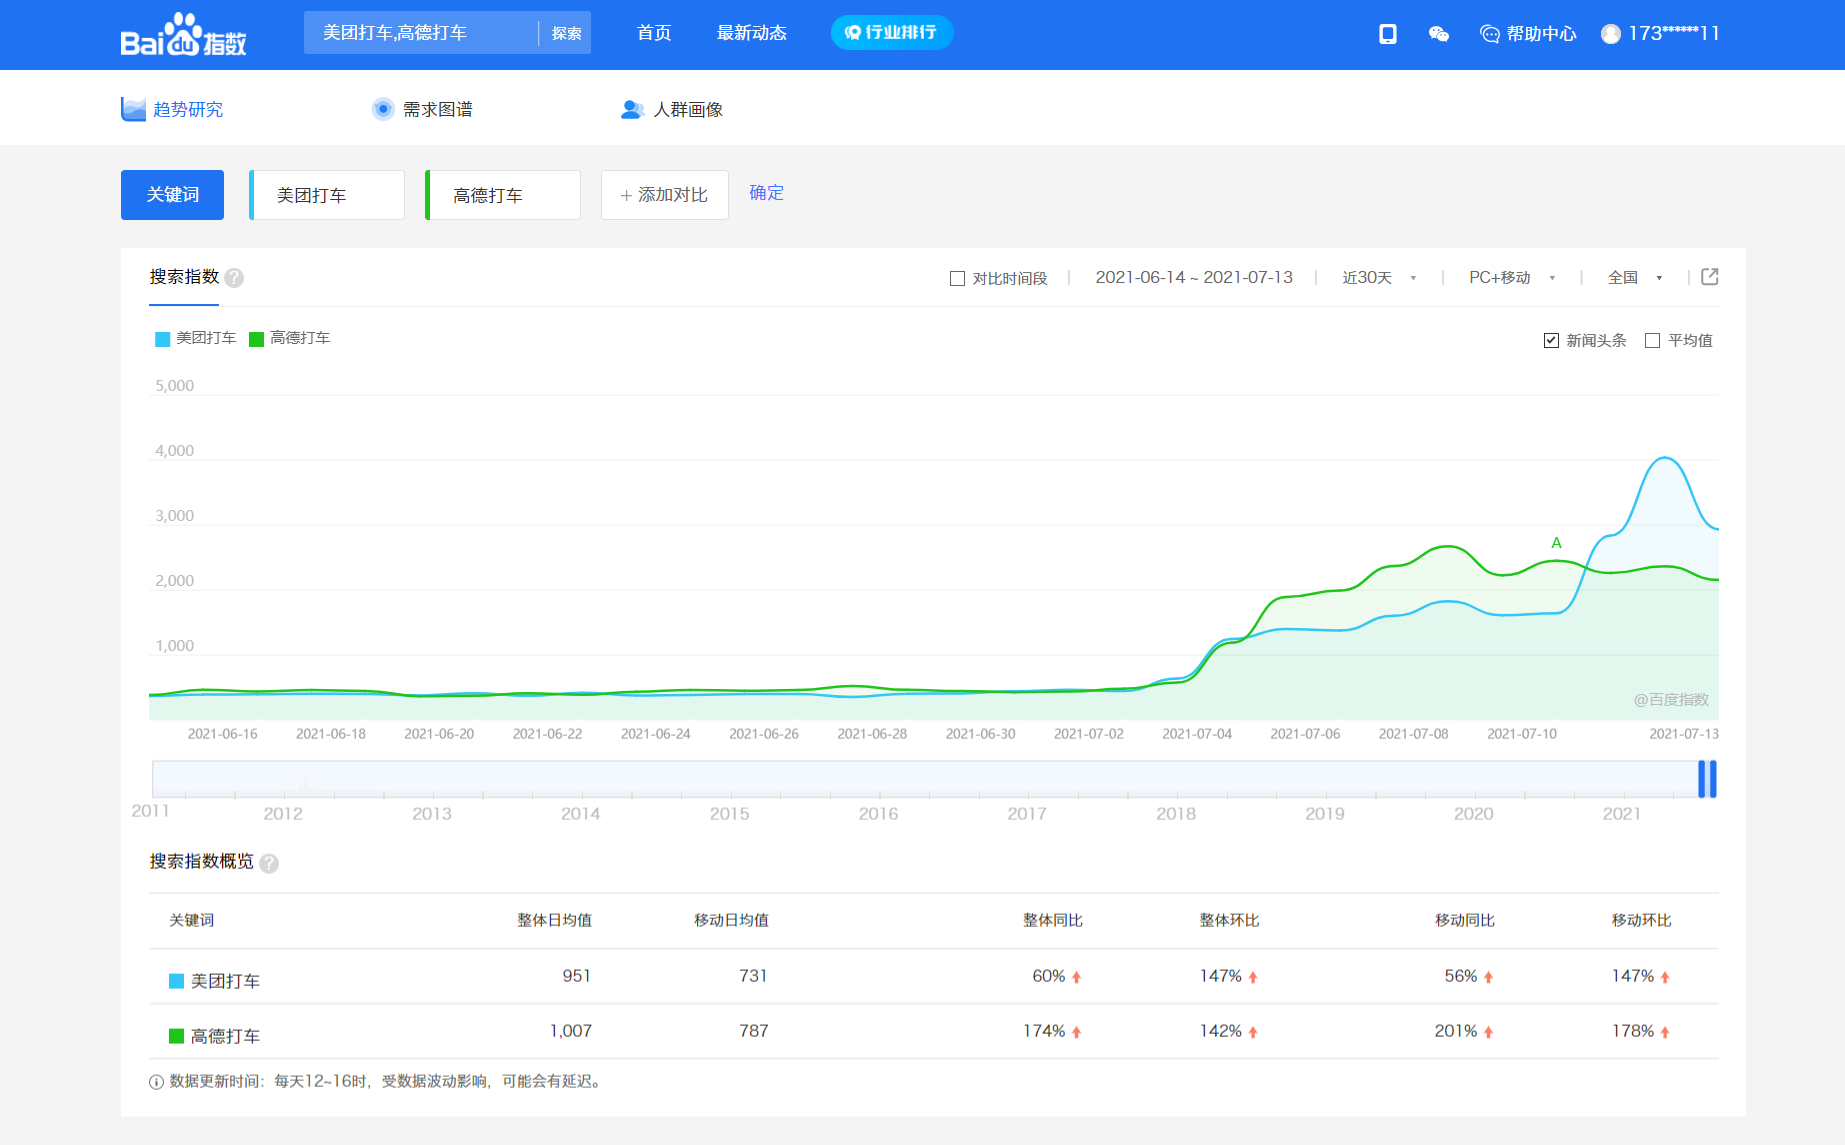The width and height of the screenshot is (1845, 1145).
Task: Click the 美团打车 keyword input box
Action: (x=327, y=195)
